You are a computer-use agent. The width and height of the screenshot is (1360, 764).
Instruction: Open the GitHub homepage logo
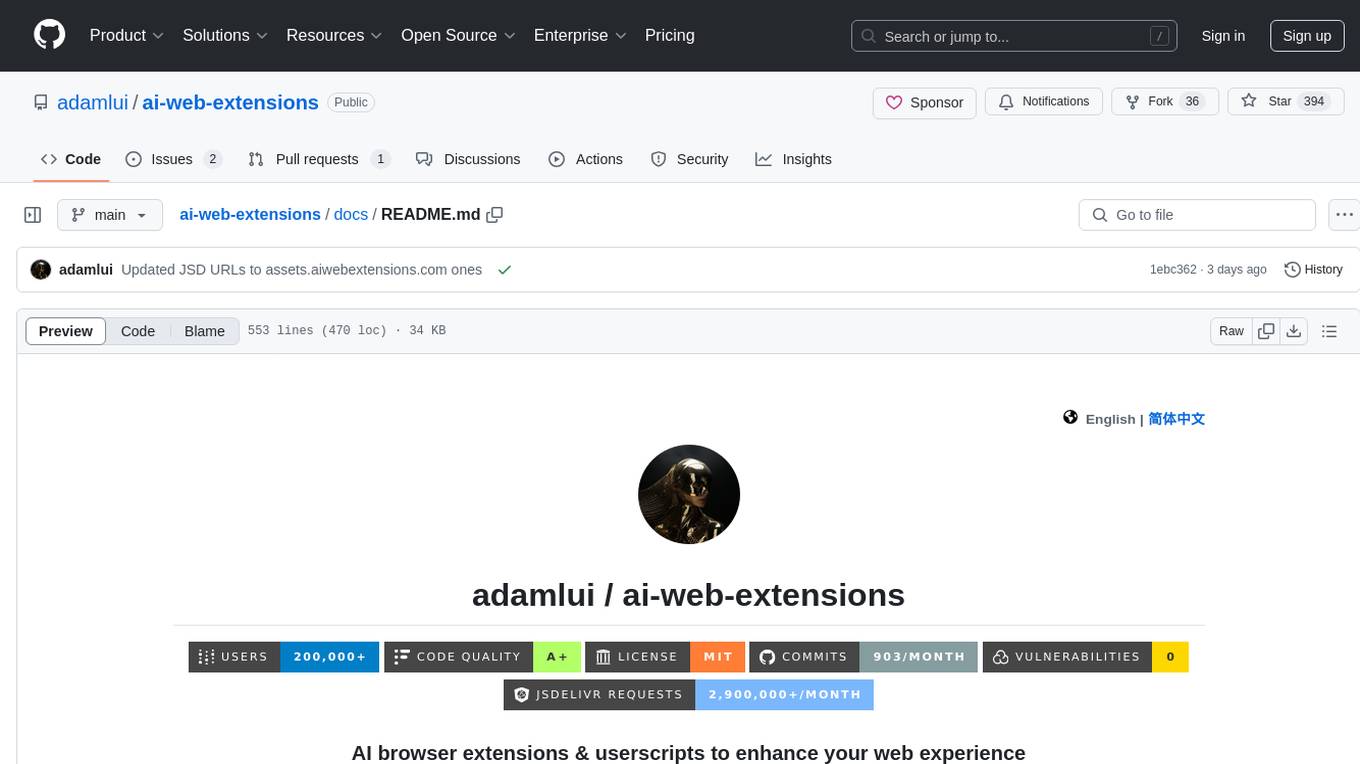tap(49, 35)
